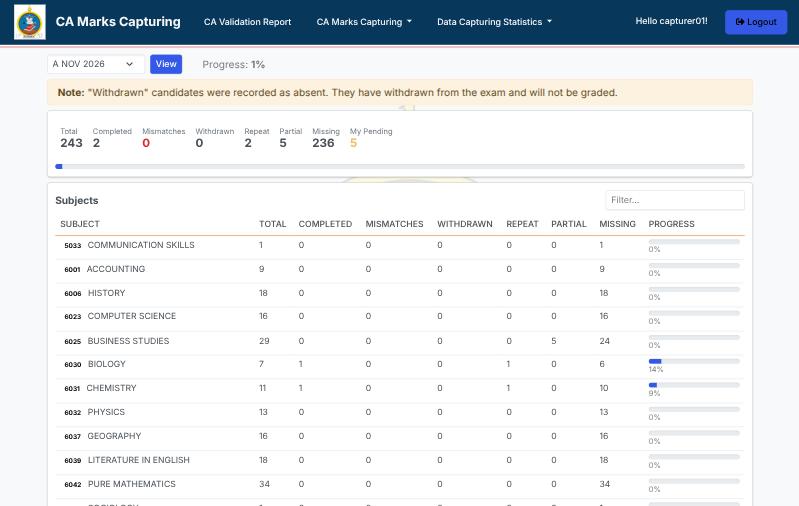Image resolution: width=799 pixels, height=506 pixels.
Task: Click the View button
Action: click(166, 64)
